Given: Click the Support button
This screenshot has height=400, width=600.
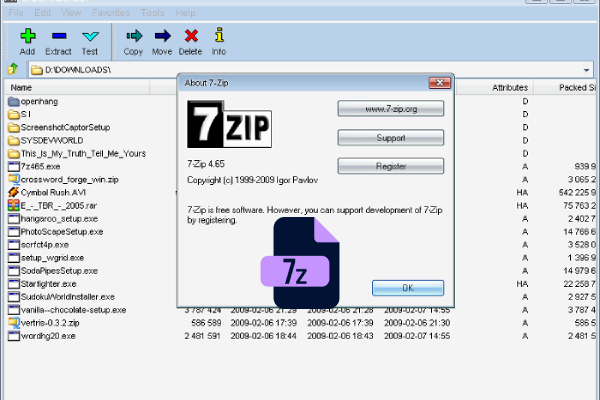Looking at the screenshot, I should click(x=390, y=137).
